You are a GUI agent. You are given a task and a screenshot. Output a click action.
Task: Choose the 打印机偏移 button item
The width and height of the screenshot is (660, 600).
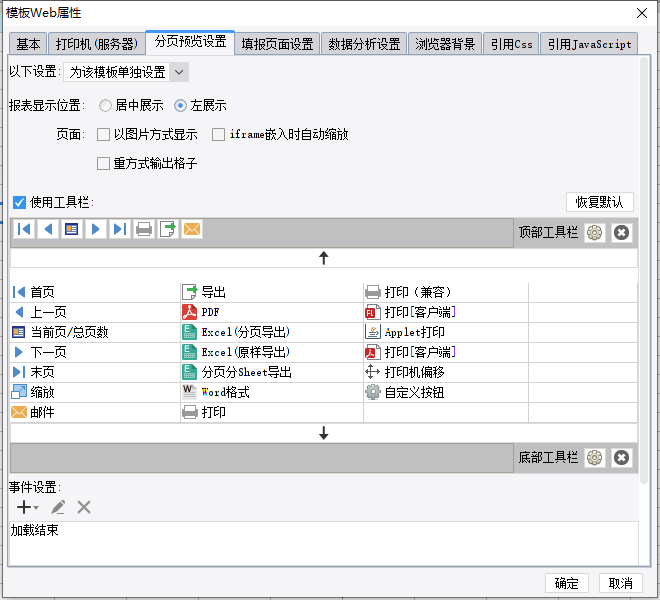[x=446, y=372]
